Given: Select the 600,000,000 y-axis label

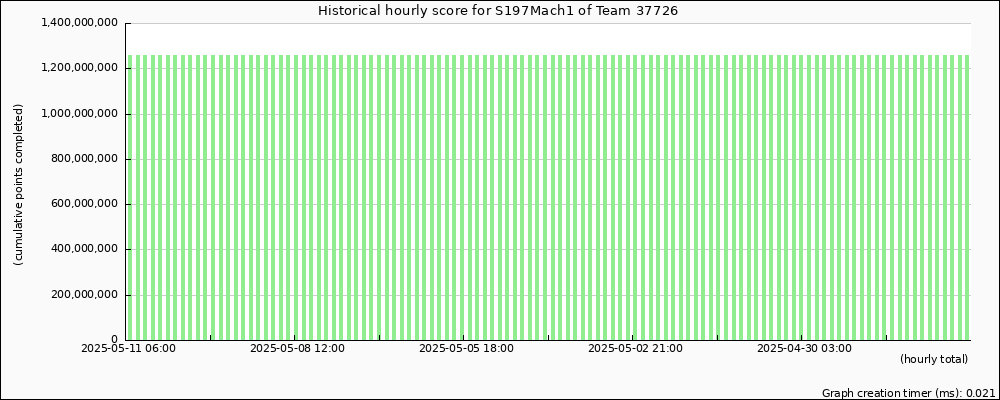Looking at the screenshot, I should coord(85,204).
